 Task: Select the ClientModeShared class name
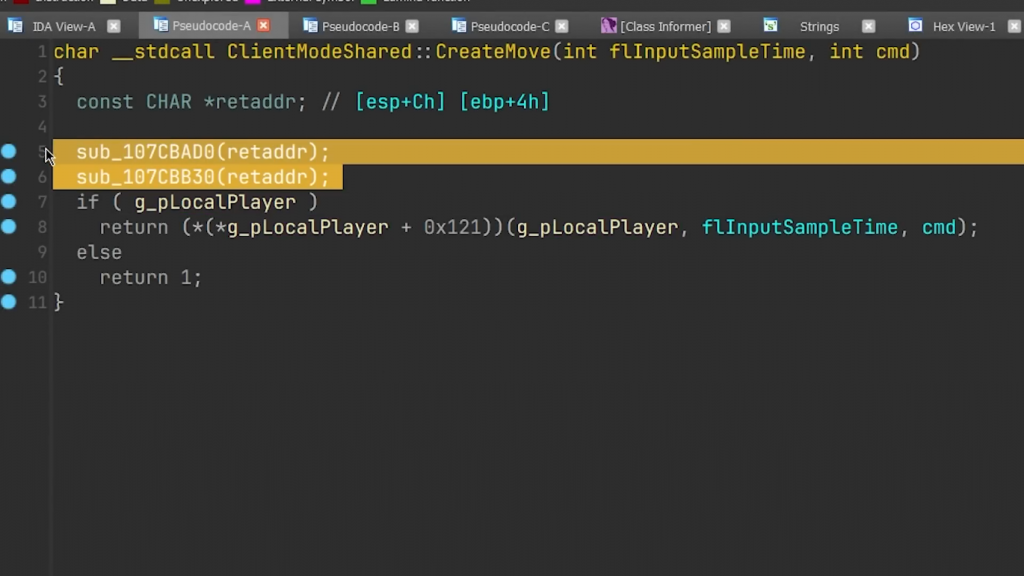319,52
